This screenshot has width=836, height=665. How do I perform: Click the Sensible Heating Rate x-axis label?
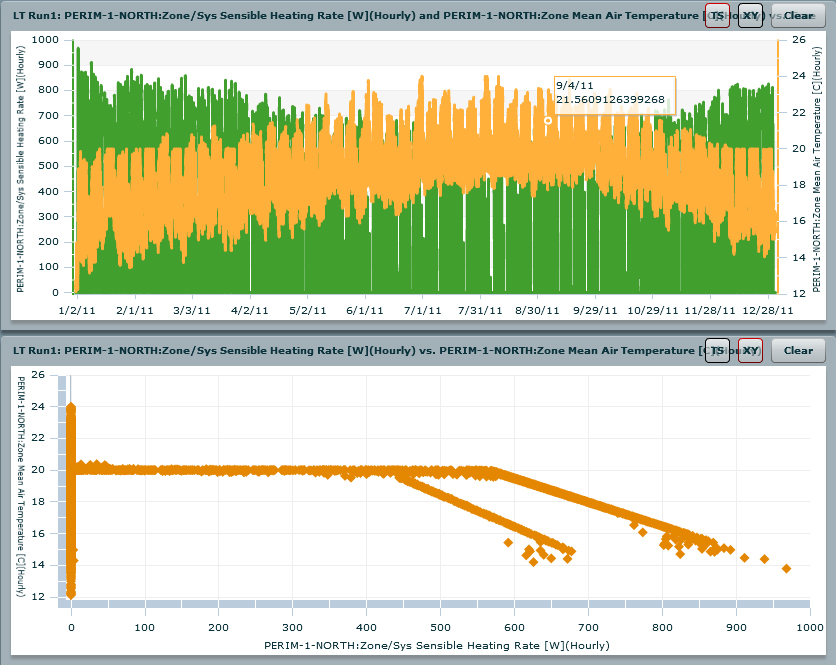[x=437, y=645]
